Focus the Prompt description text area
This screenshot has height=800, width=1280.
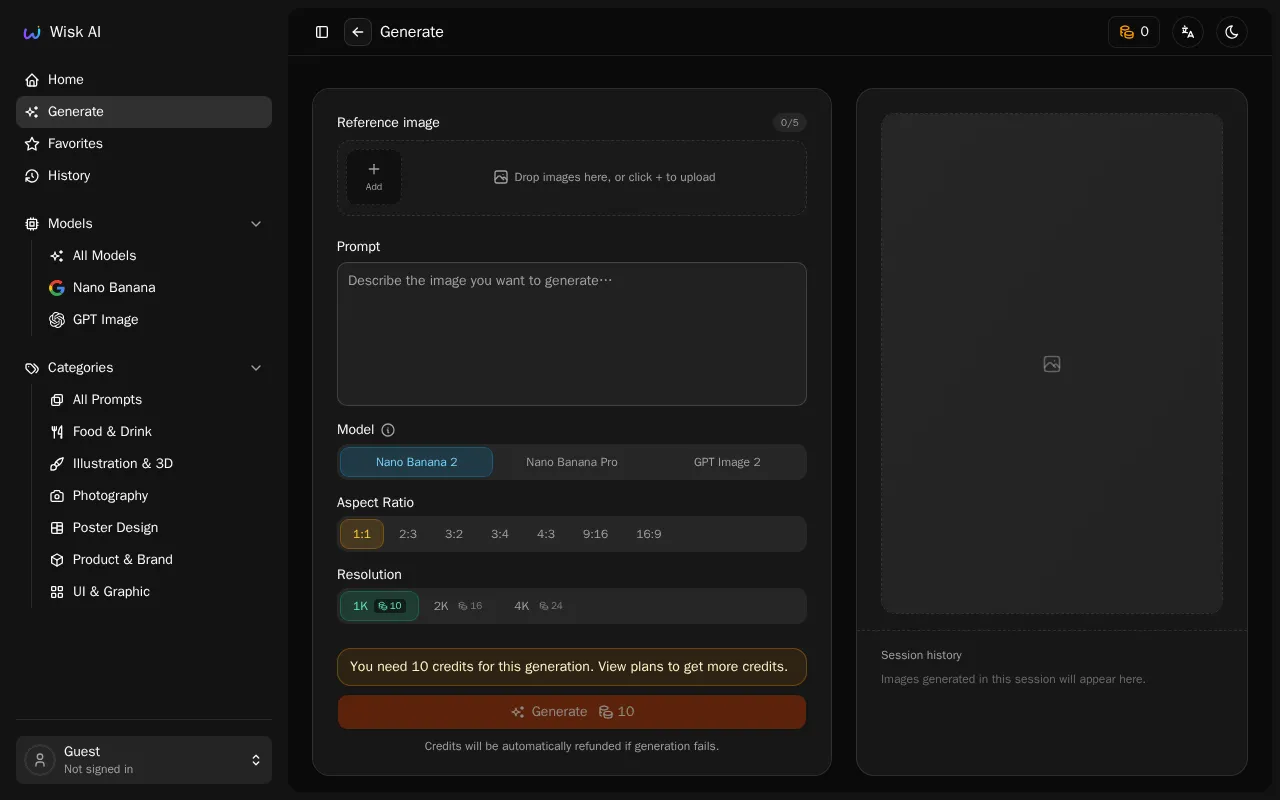pyautogui.click(x=572, y=334)
